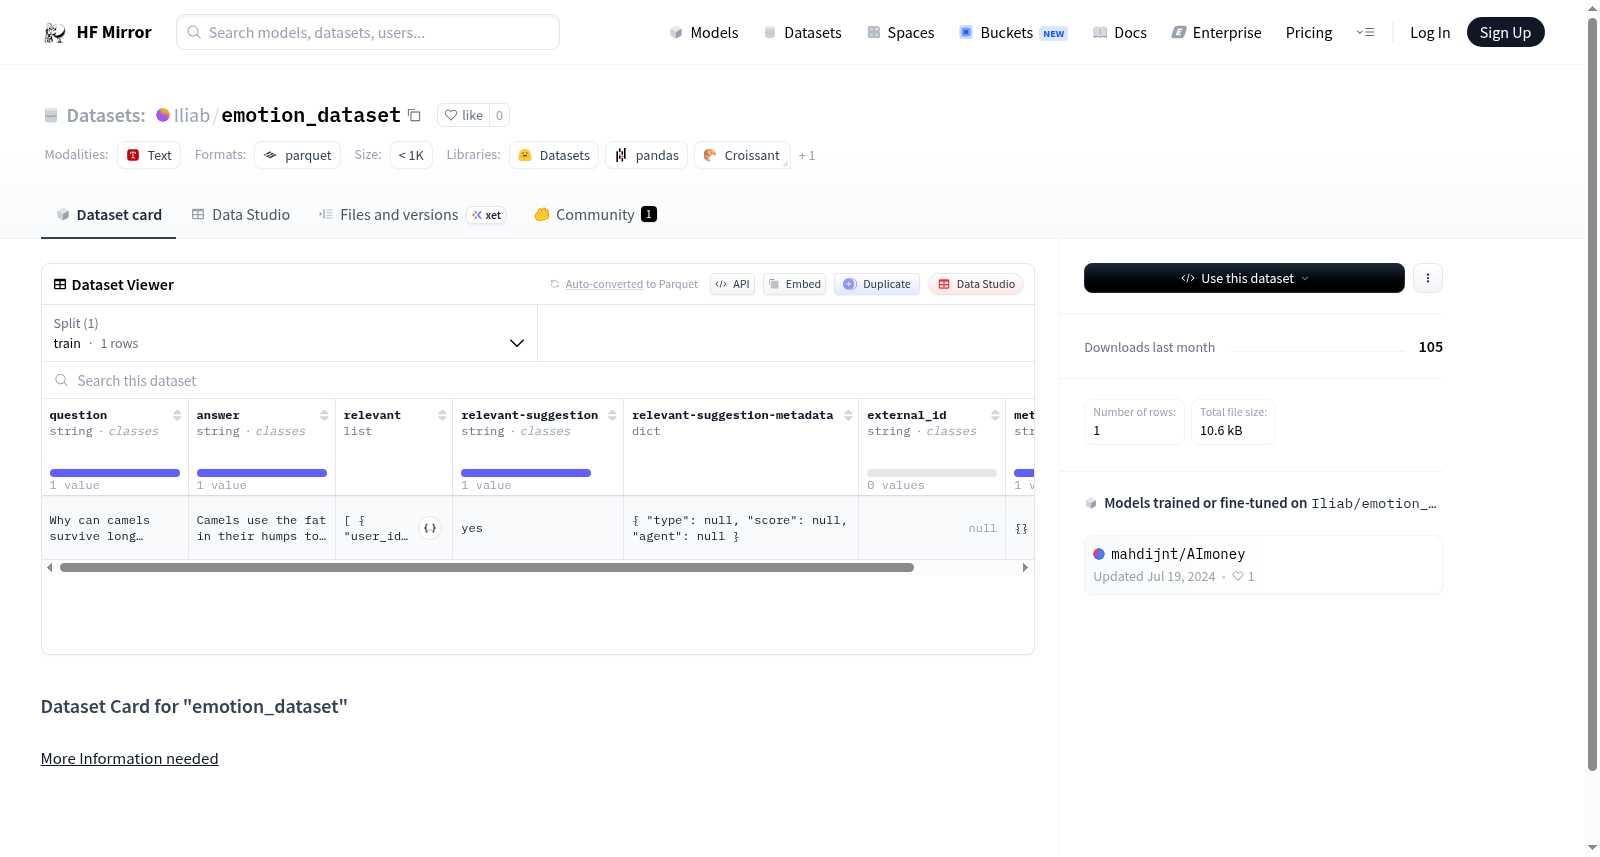Like the emotion_dataset with the heart button
The height and width of the screenshot is (857, 1600).
pos(463,115)
